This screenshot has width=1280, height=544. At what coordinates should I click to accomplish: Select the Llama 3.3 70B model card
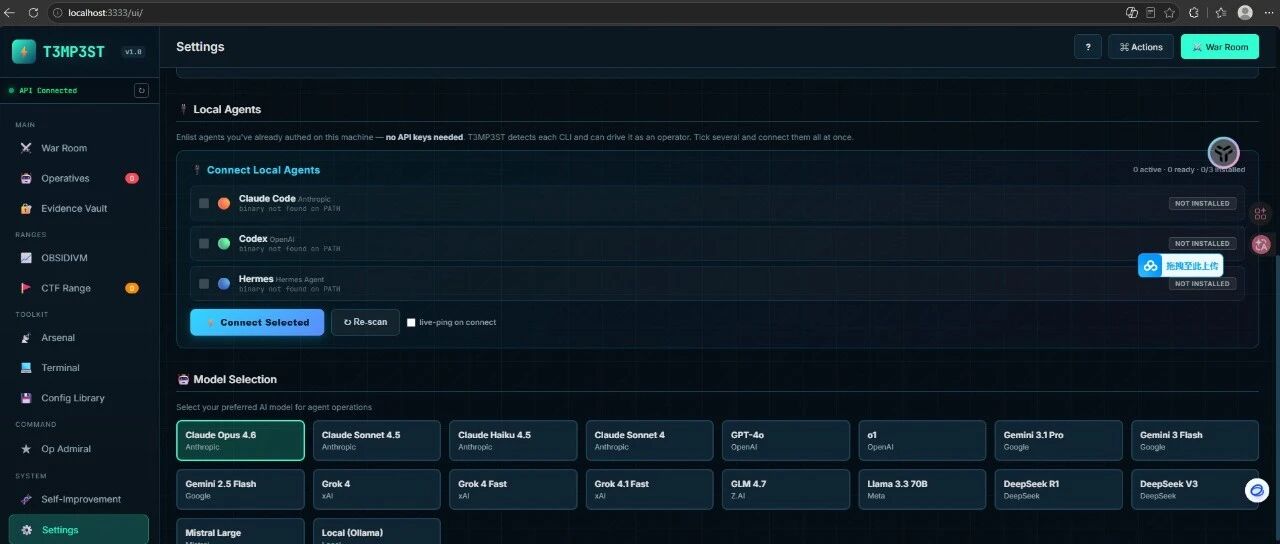(x=922, y=489)
